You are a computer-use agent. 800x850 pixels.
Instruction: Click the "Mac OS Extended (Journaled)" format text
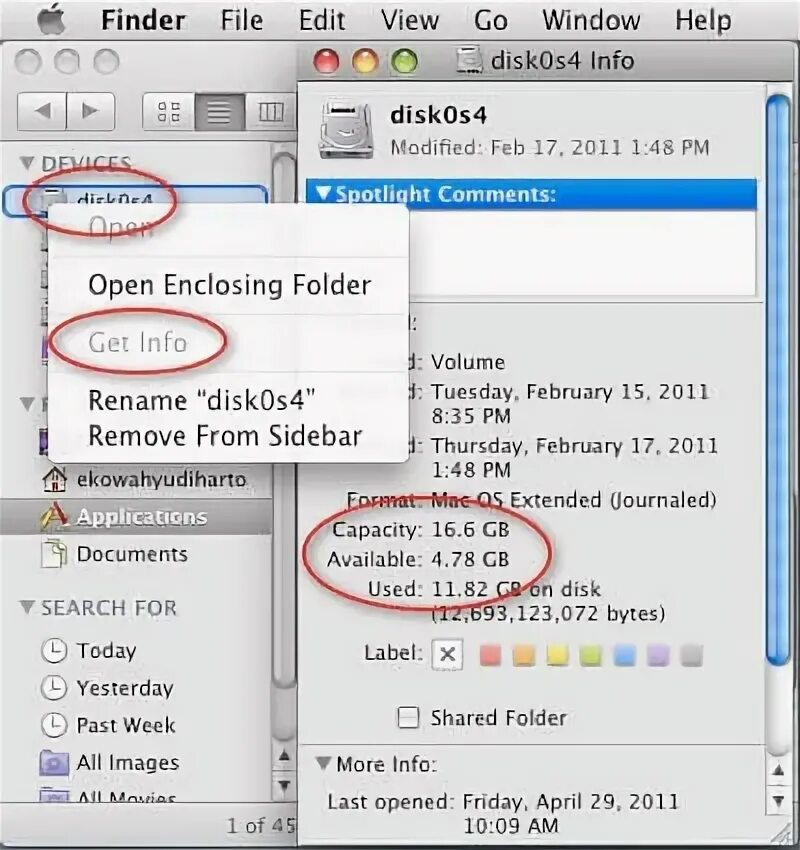tap(574, 500)
